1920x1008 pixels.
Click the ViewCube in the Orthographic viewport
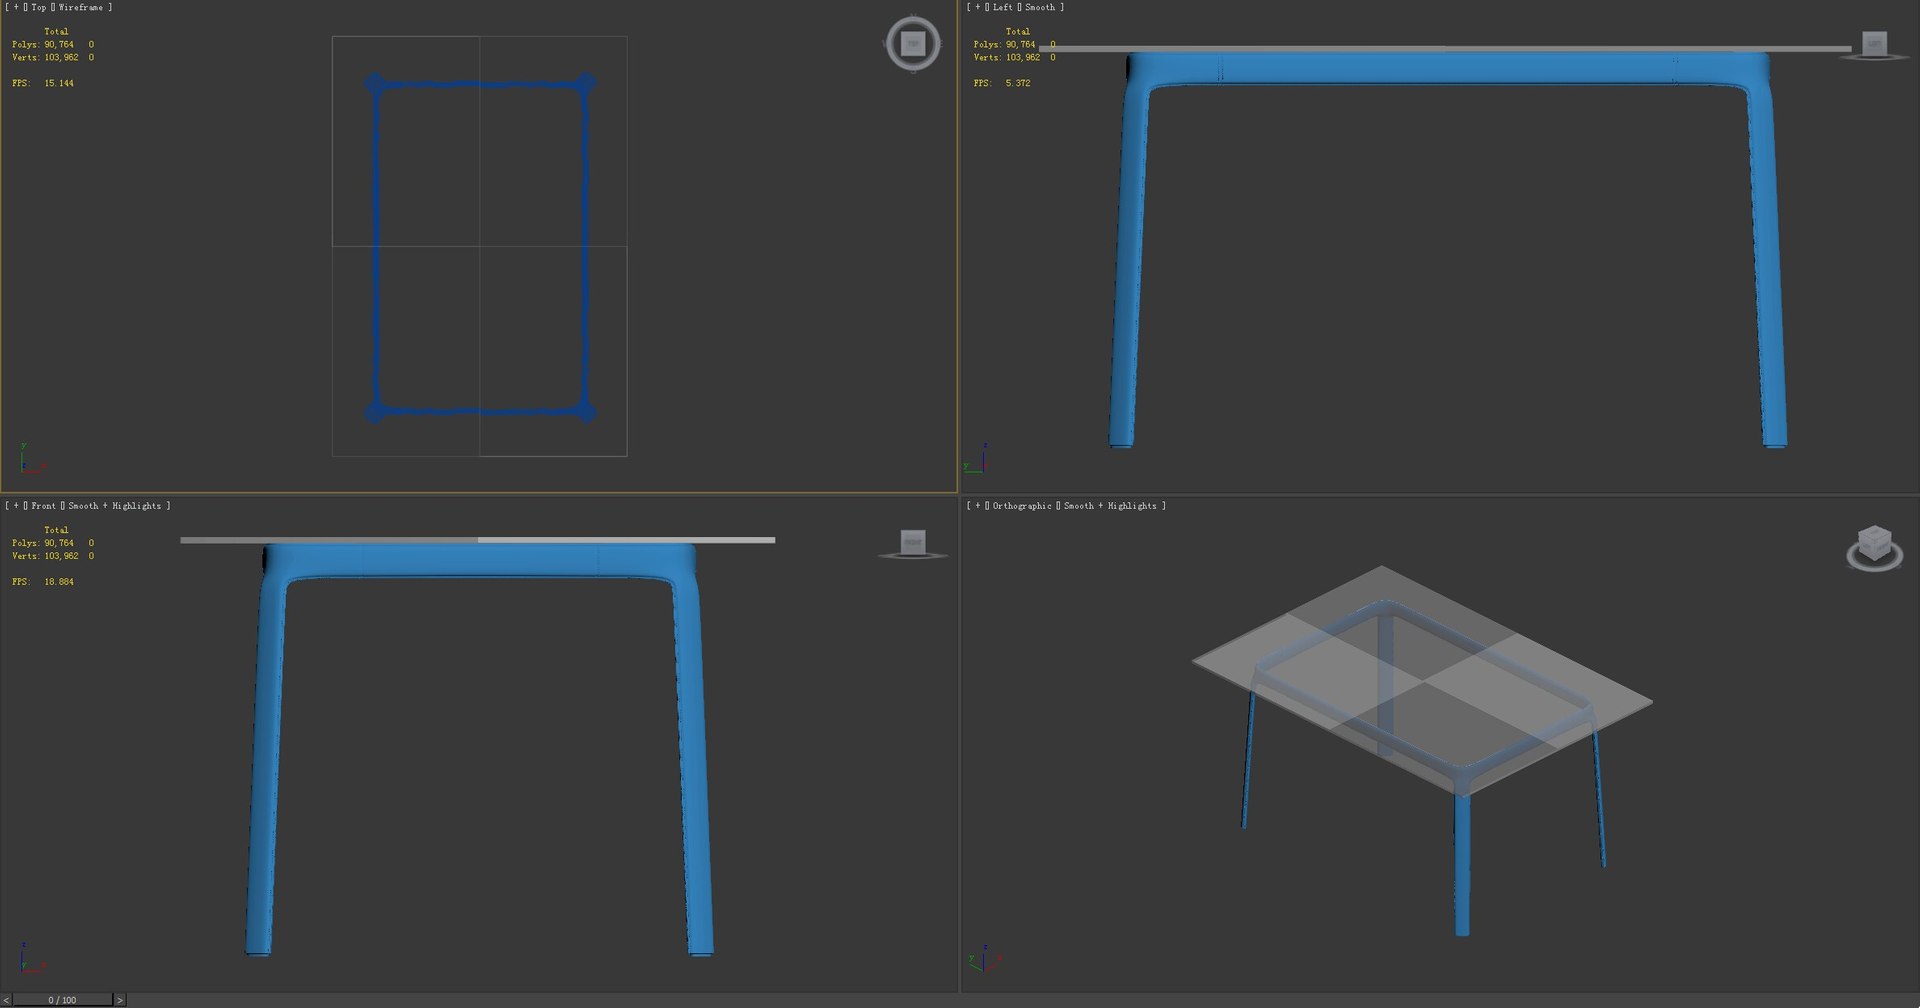pos(1874,547)
